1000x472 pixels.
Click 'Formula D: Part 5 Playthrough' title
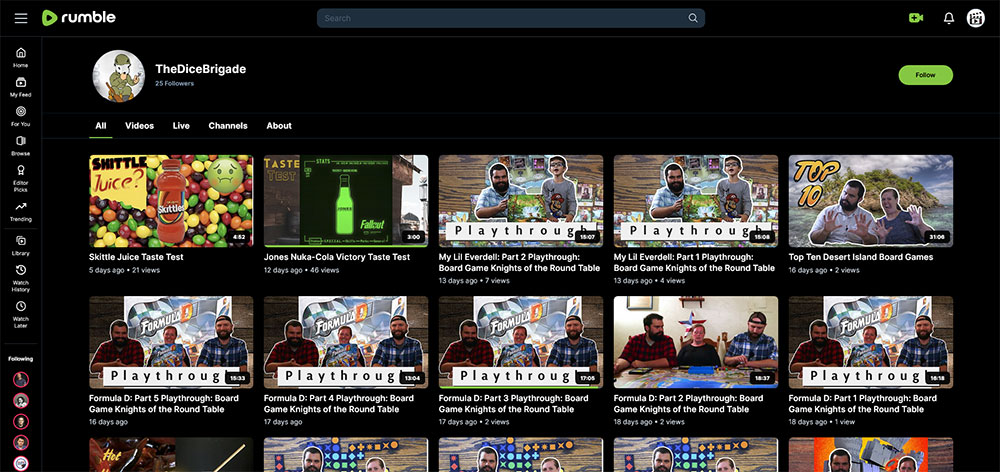tap(164, 403)
